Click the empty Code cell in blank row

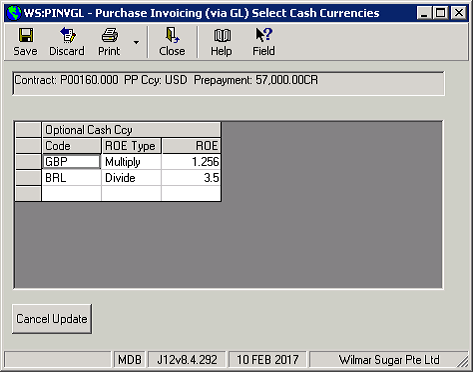(71, 193)
